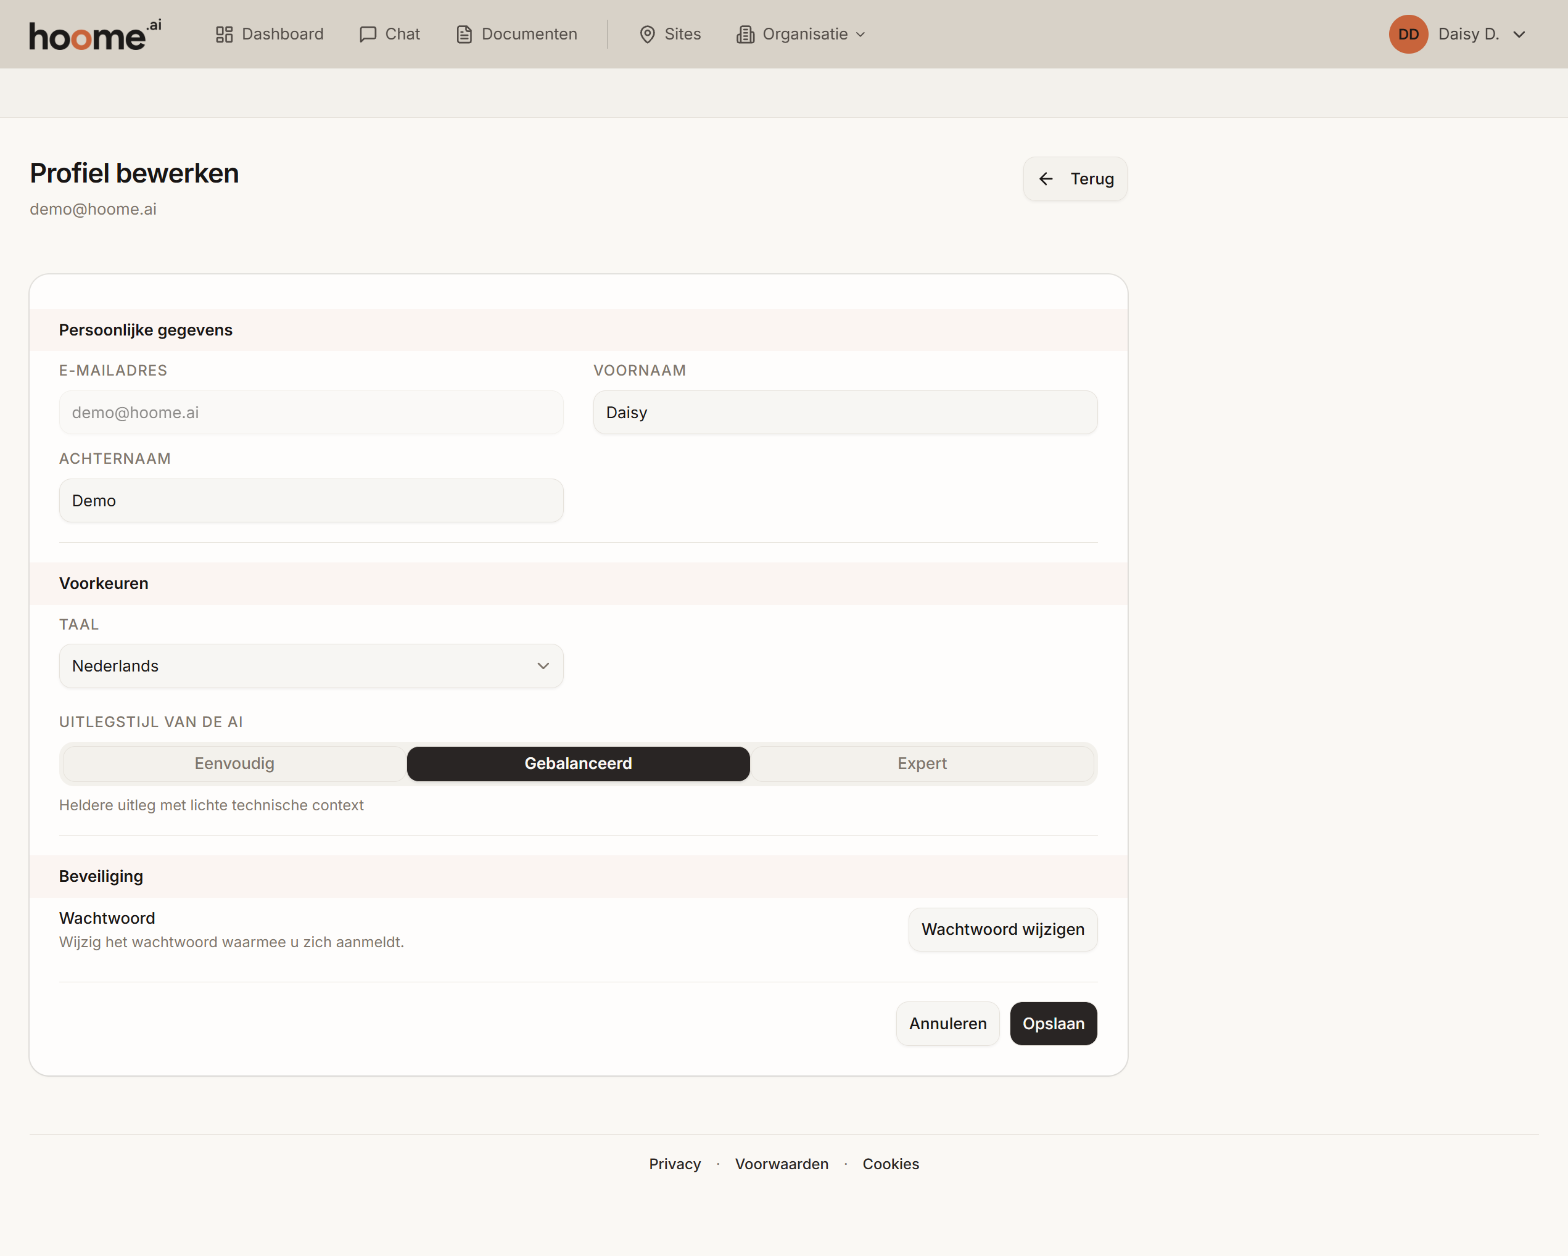
Task: Click the Documenten file icon
Action: tap(464, 35)
